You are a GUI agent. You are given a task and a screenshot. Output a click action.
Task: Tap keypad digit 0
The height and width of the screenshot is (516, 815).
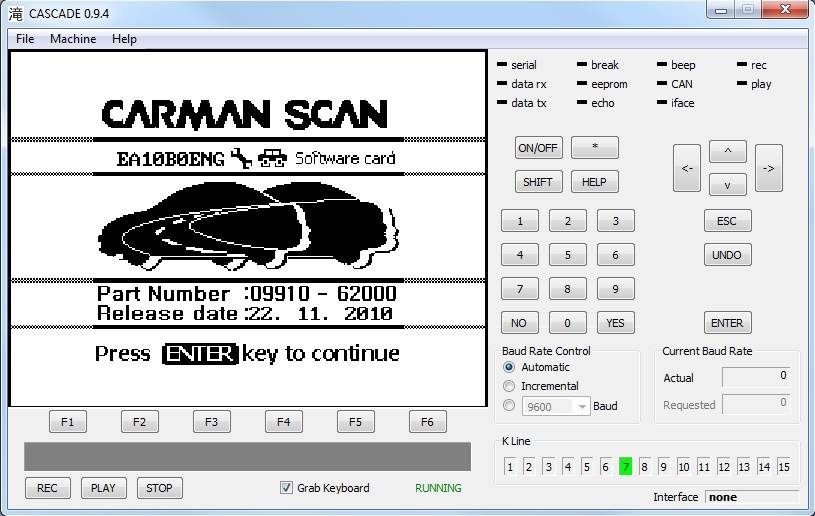pos(568,323)
